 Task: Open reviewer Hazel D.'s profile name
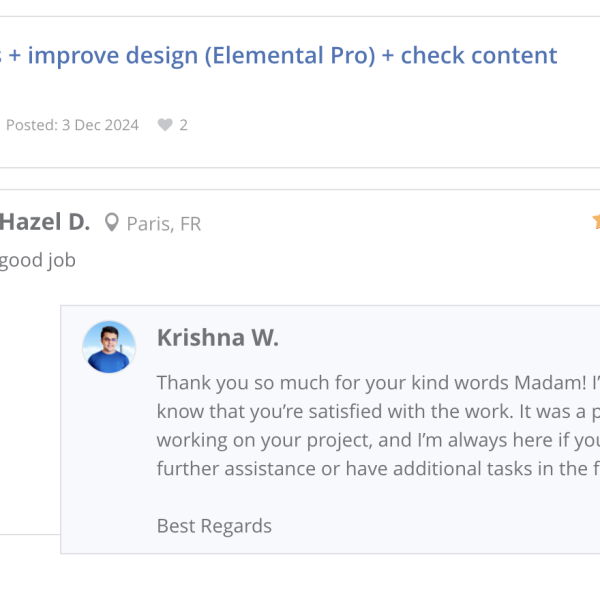44,222
